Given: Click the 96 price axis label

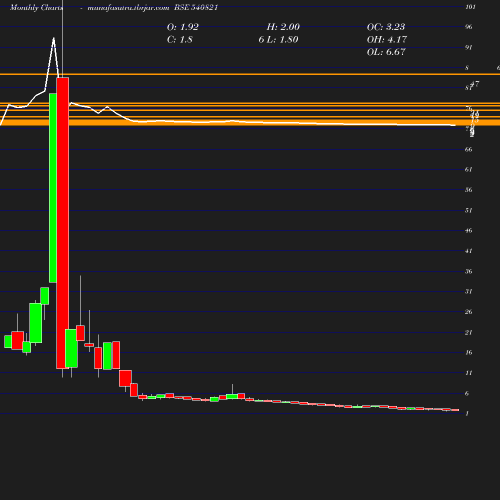Looking at the screenshot, I should coord(469,27).
